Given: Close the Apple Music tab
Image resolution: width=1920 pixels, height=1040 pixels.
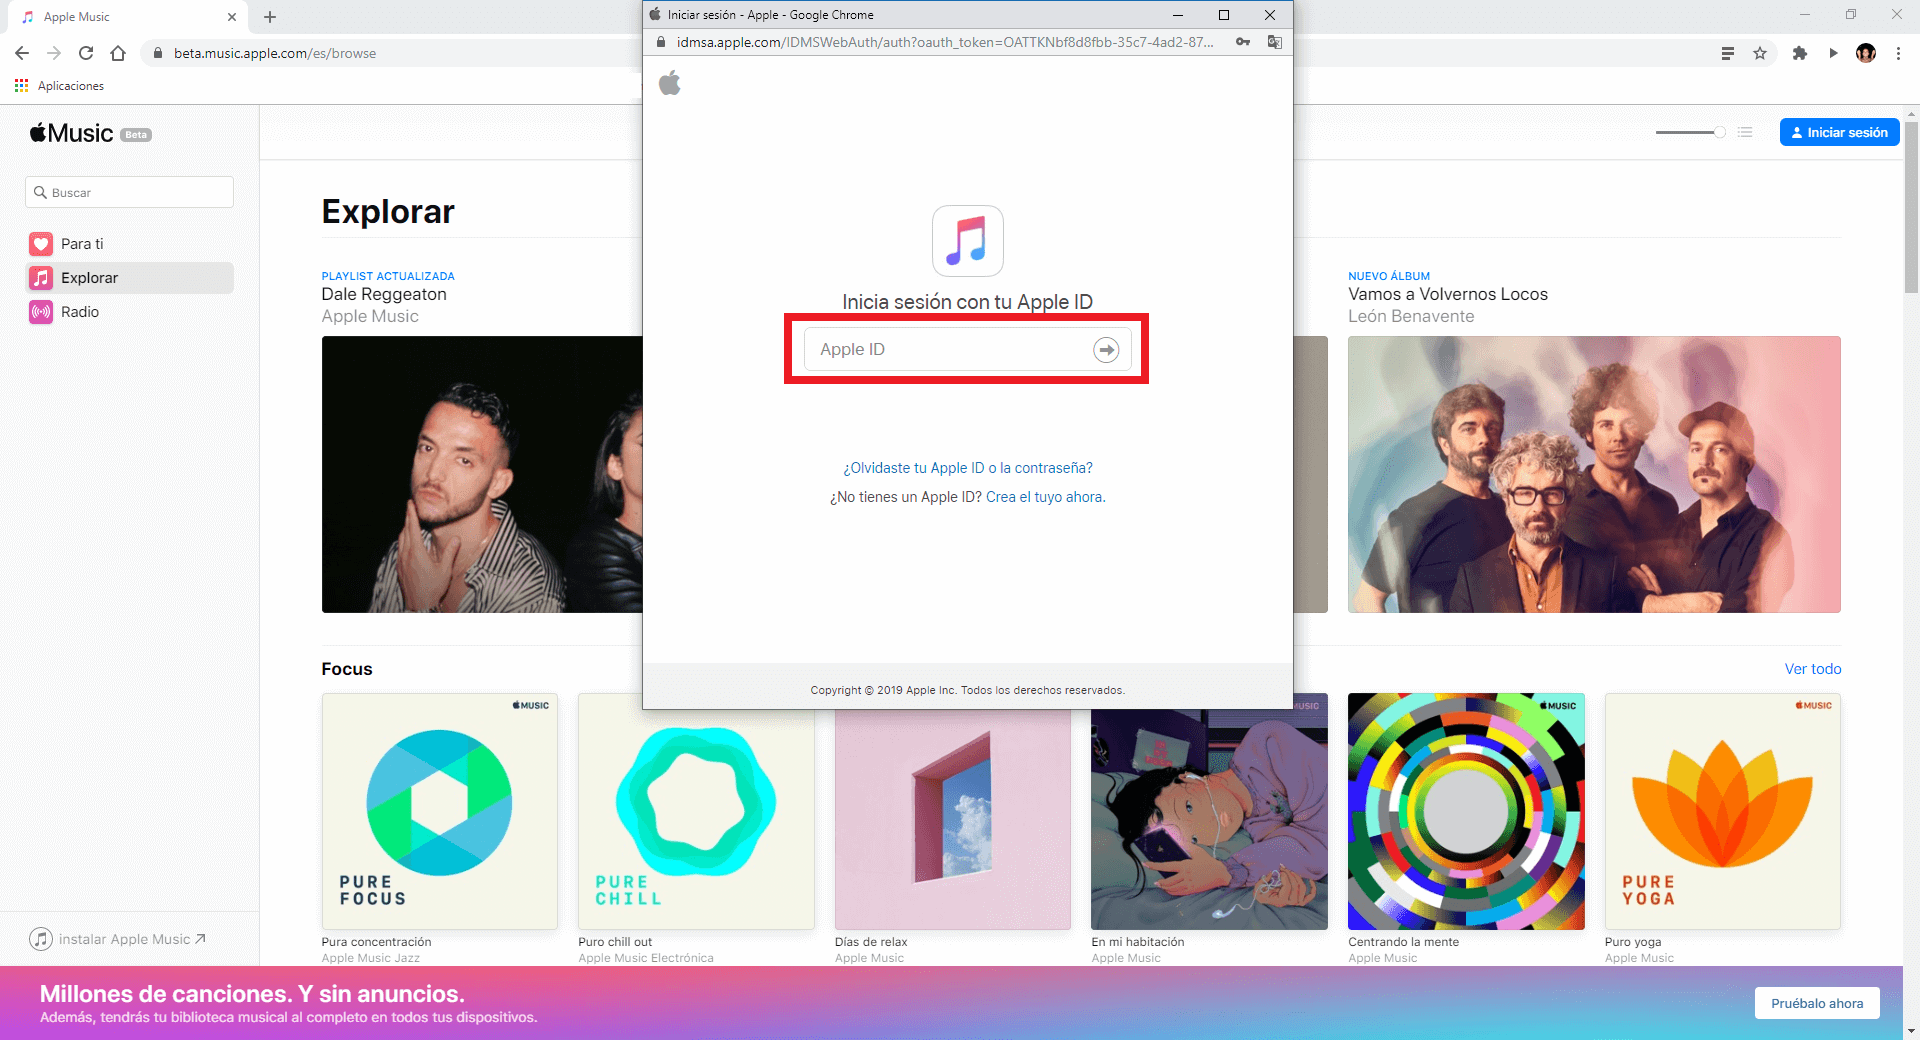Looking at the screenshot, I should click(x=232, y=17).
